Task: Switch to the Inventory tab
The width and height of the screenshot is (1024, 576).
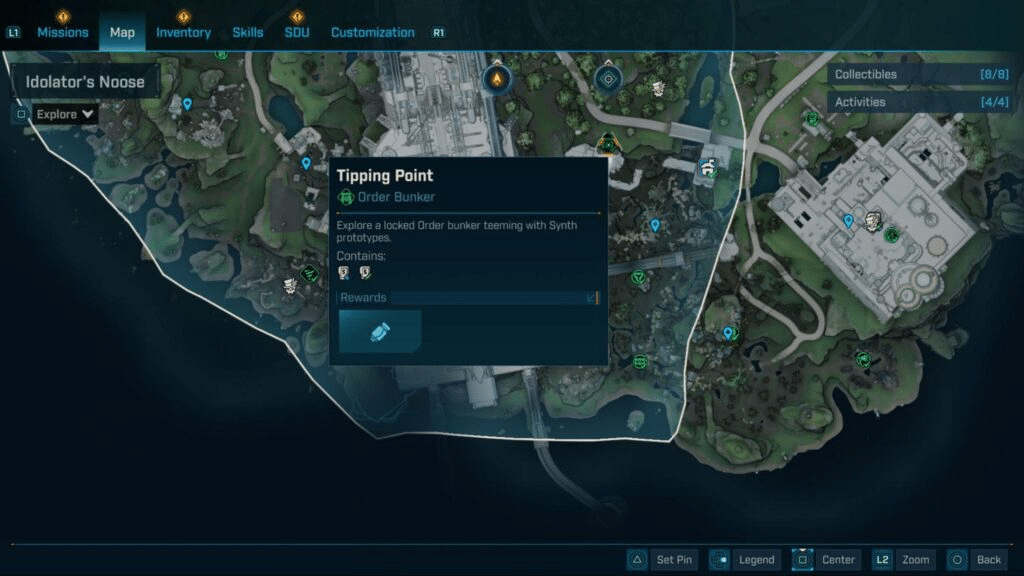Action: (183, 32)
